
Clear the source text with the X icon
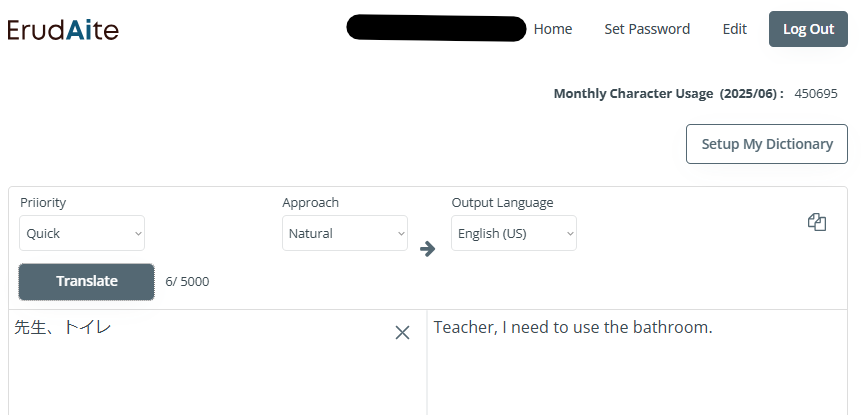(402, 333)
